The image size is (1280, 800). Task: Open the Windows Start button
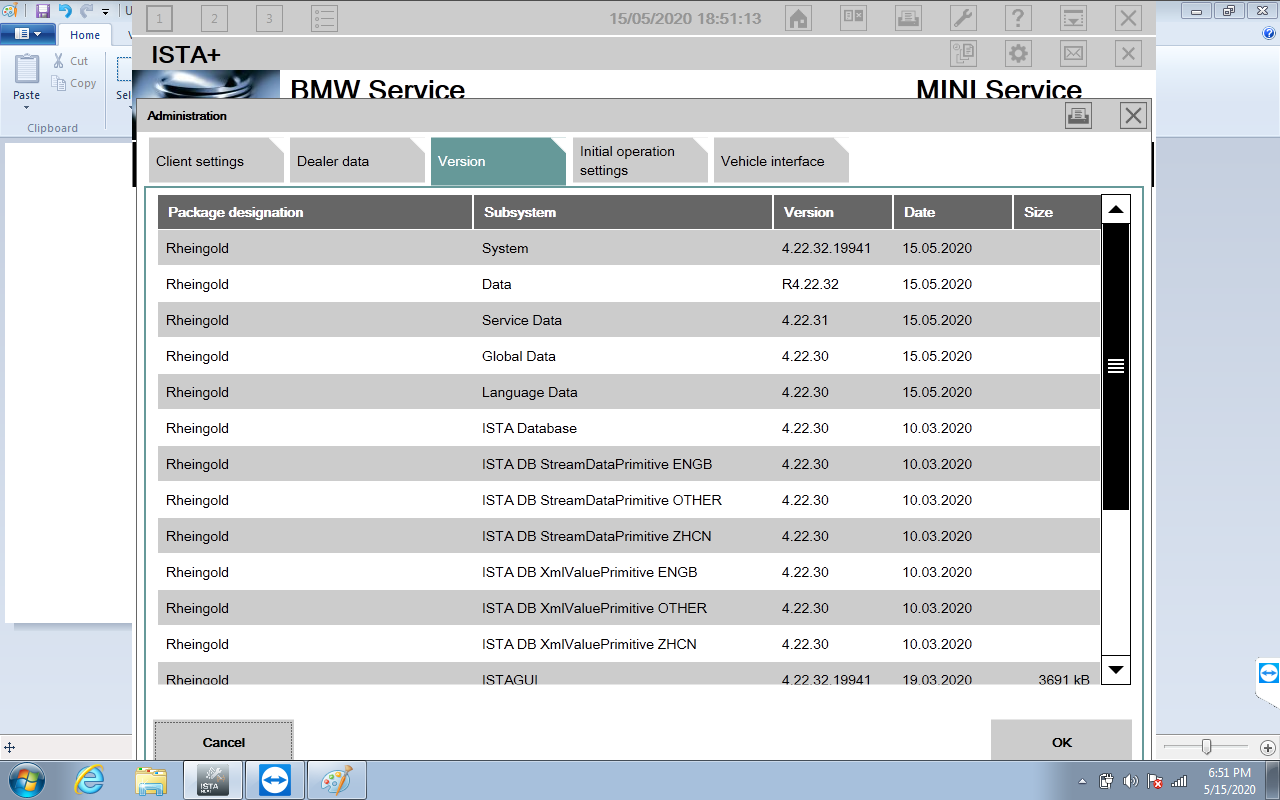point(26,780)
